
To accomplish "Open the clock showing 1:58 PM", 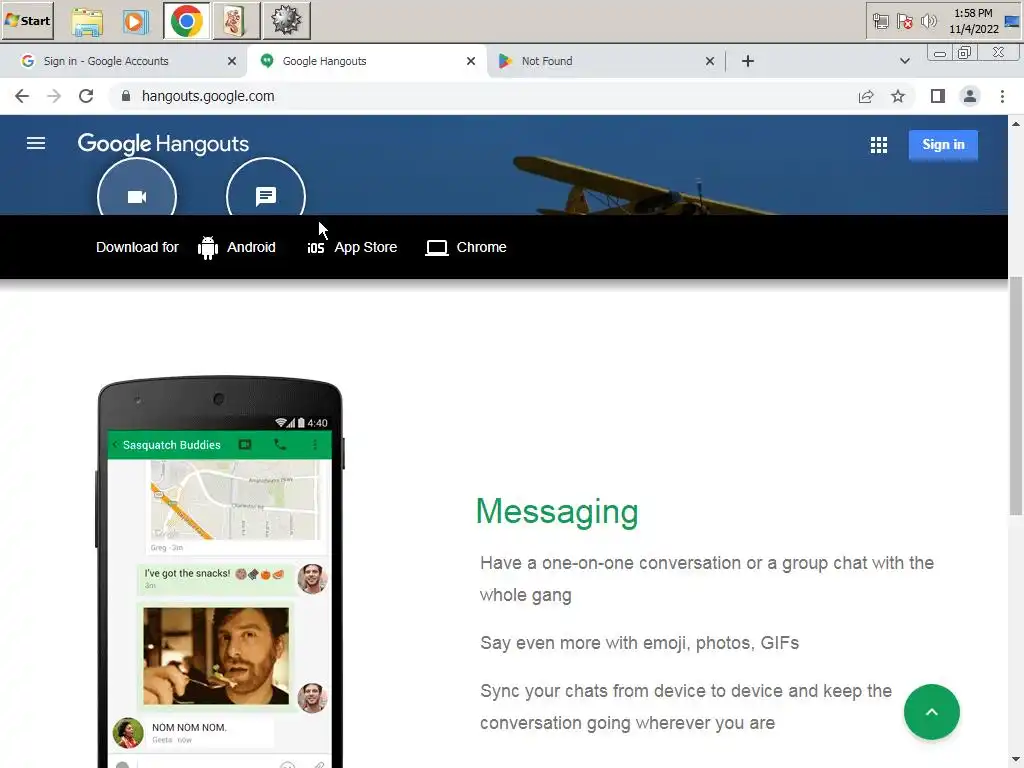I will pyautogui.click(x=973, y=21).
